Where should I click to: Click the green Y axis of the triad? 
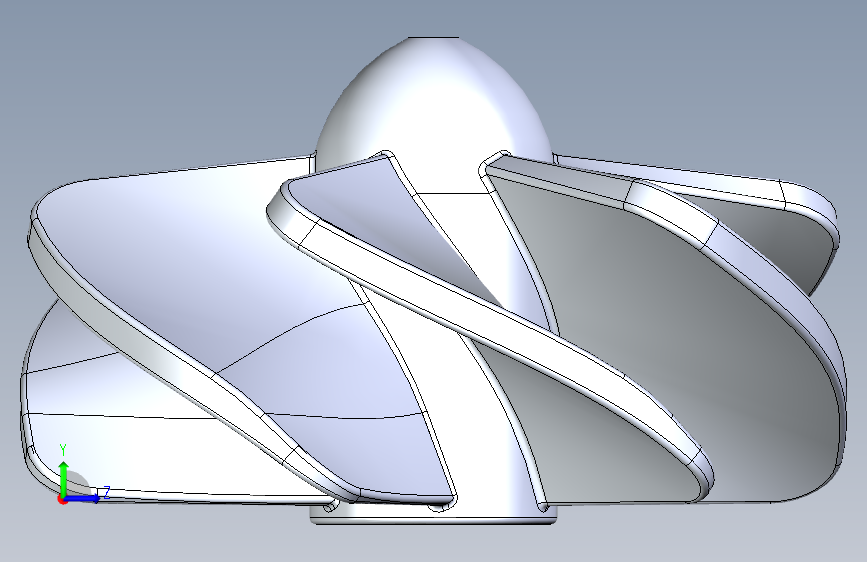pyautogui.click(x=64, y=478)
